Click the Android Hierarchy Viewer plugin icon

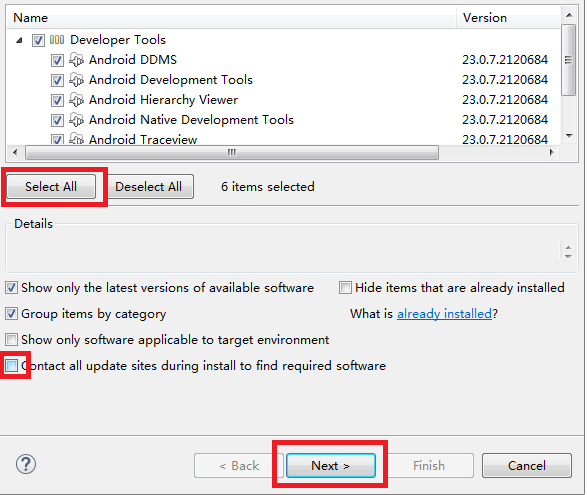(76, 100)
